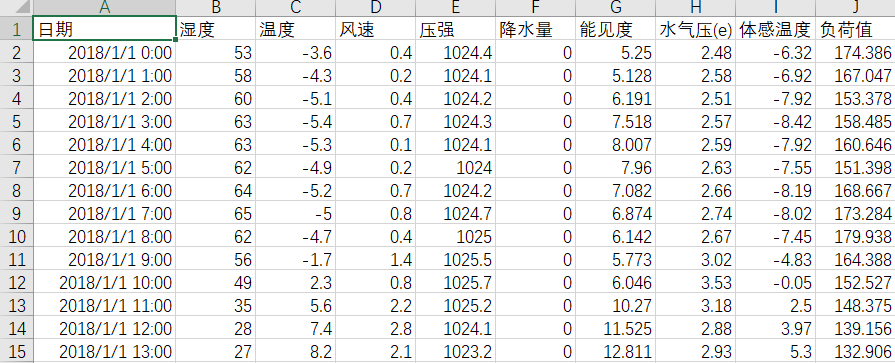Select cell with date 2018/1/1 3:00
The height and width of the screenshot is (363, 895).
[104, 122]
